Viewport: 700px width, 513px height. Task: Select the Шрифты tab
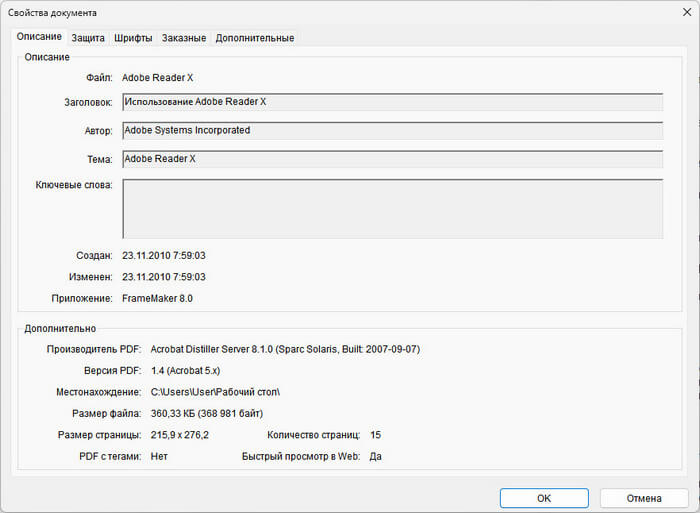click(133, 38)
